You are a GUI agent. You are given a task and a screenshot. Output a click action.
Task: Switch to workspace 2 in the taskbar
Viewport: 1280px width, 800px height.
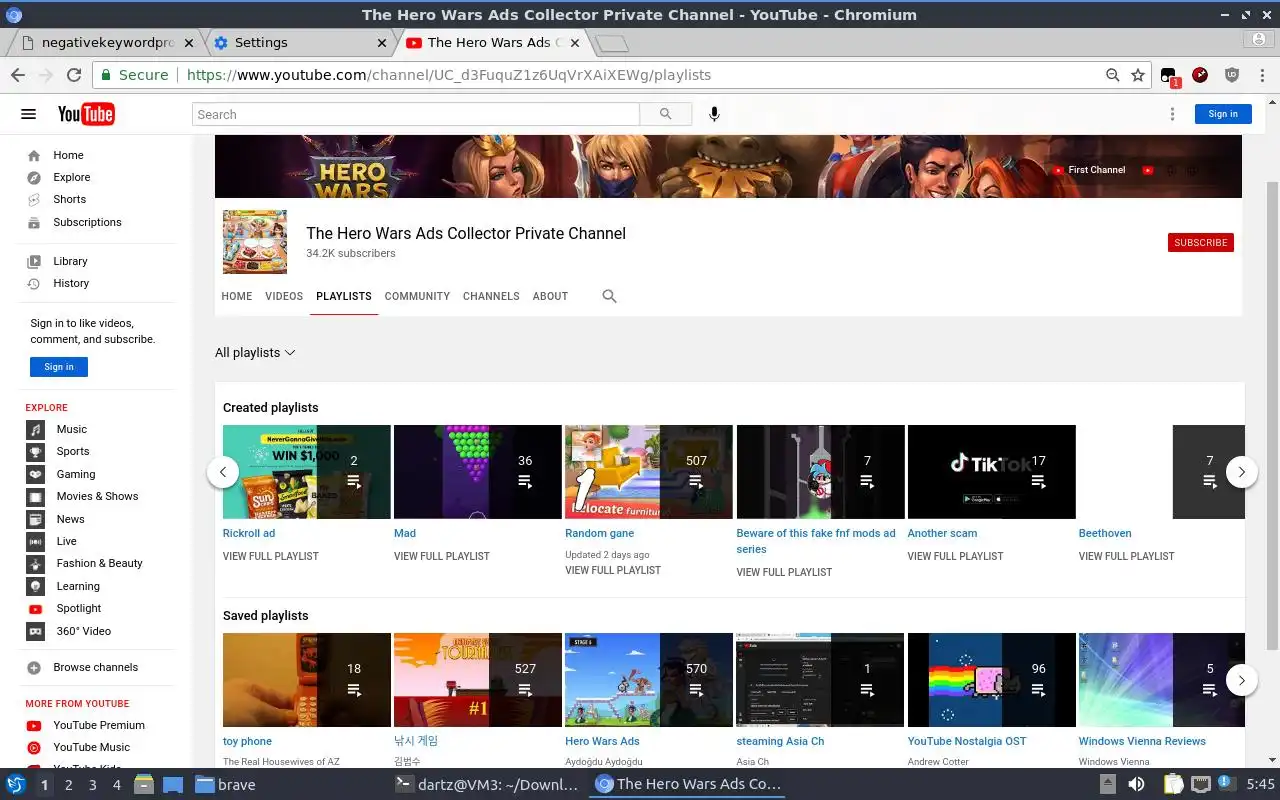coord(68,785)
